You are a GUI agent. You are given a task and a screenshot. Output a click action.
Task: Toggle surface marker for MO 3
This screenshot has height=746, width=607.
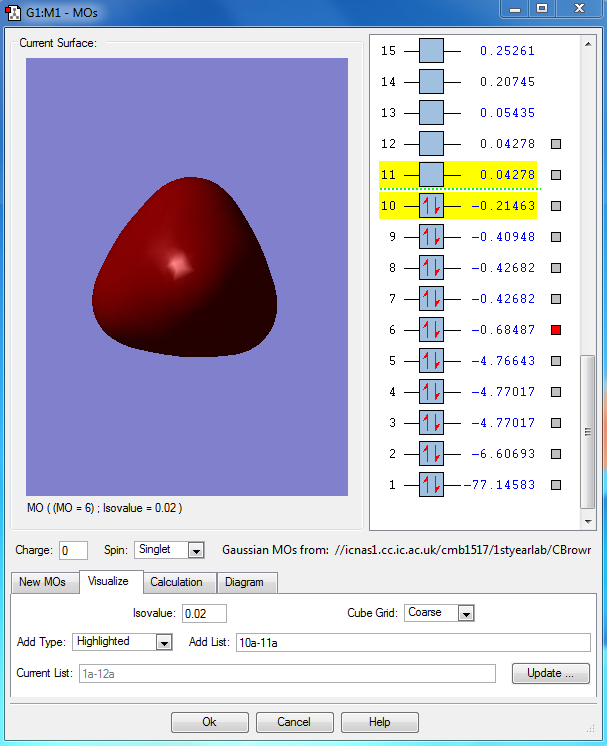(556, 423)
